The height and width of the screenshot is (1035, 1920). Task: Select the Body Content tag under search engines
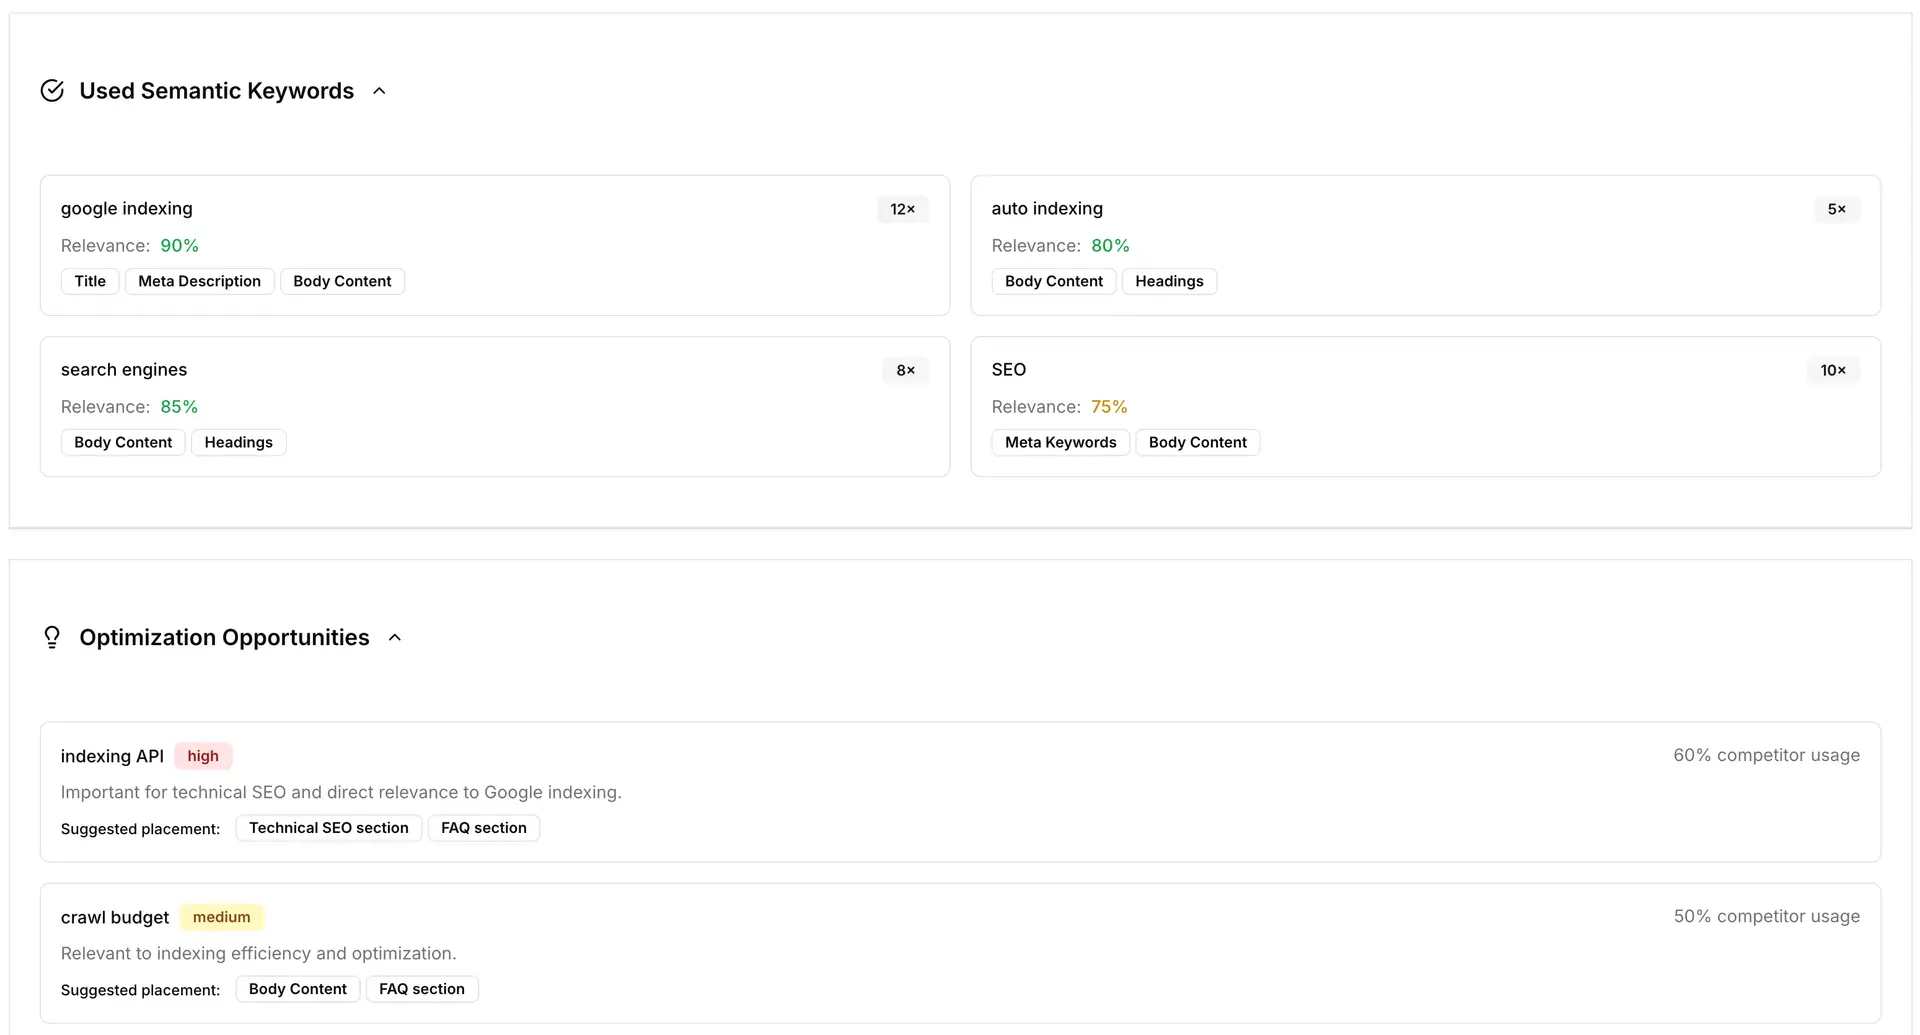coord(122,442)
